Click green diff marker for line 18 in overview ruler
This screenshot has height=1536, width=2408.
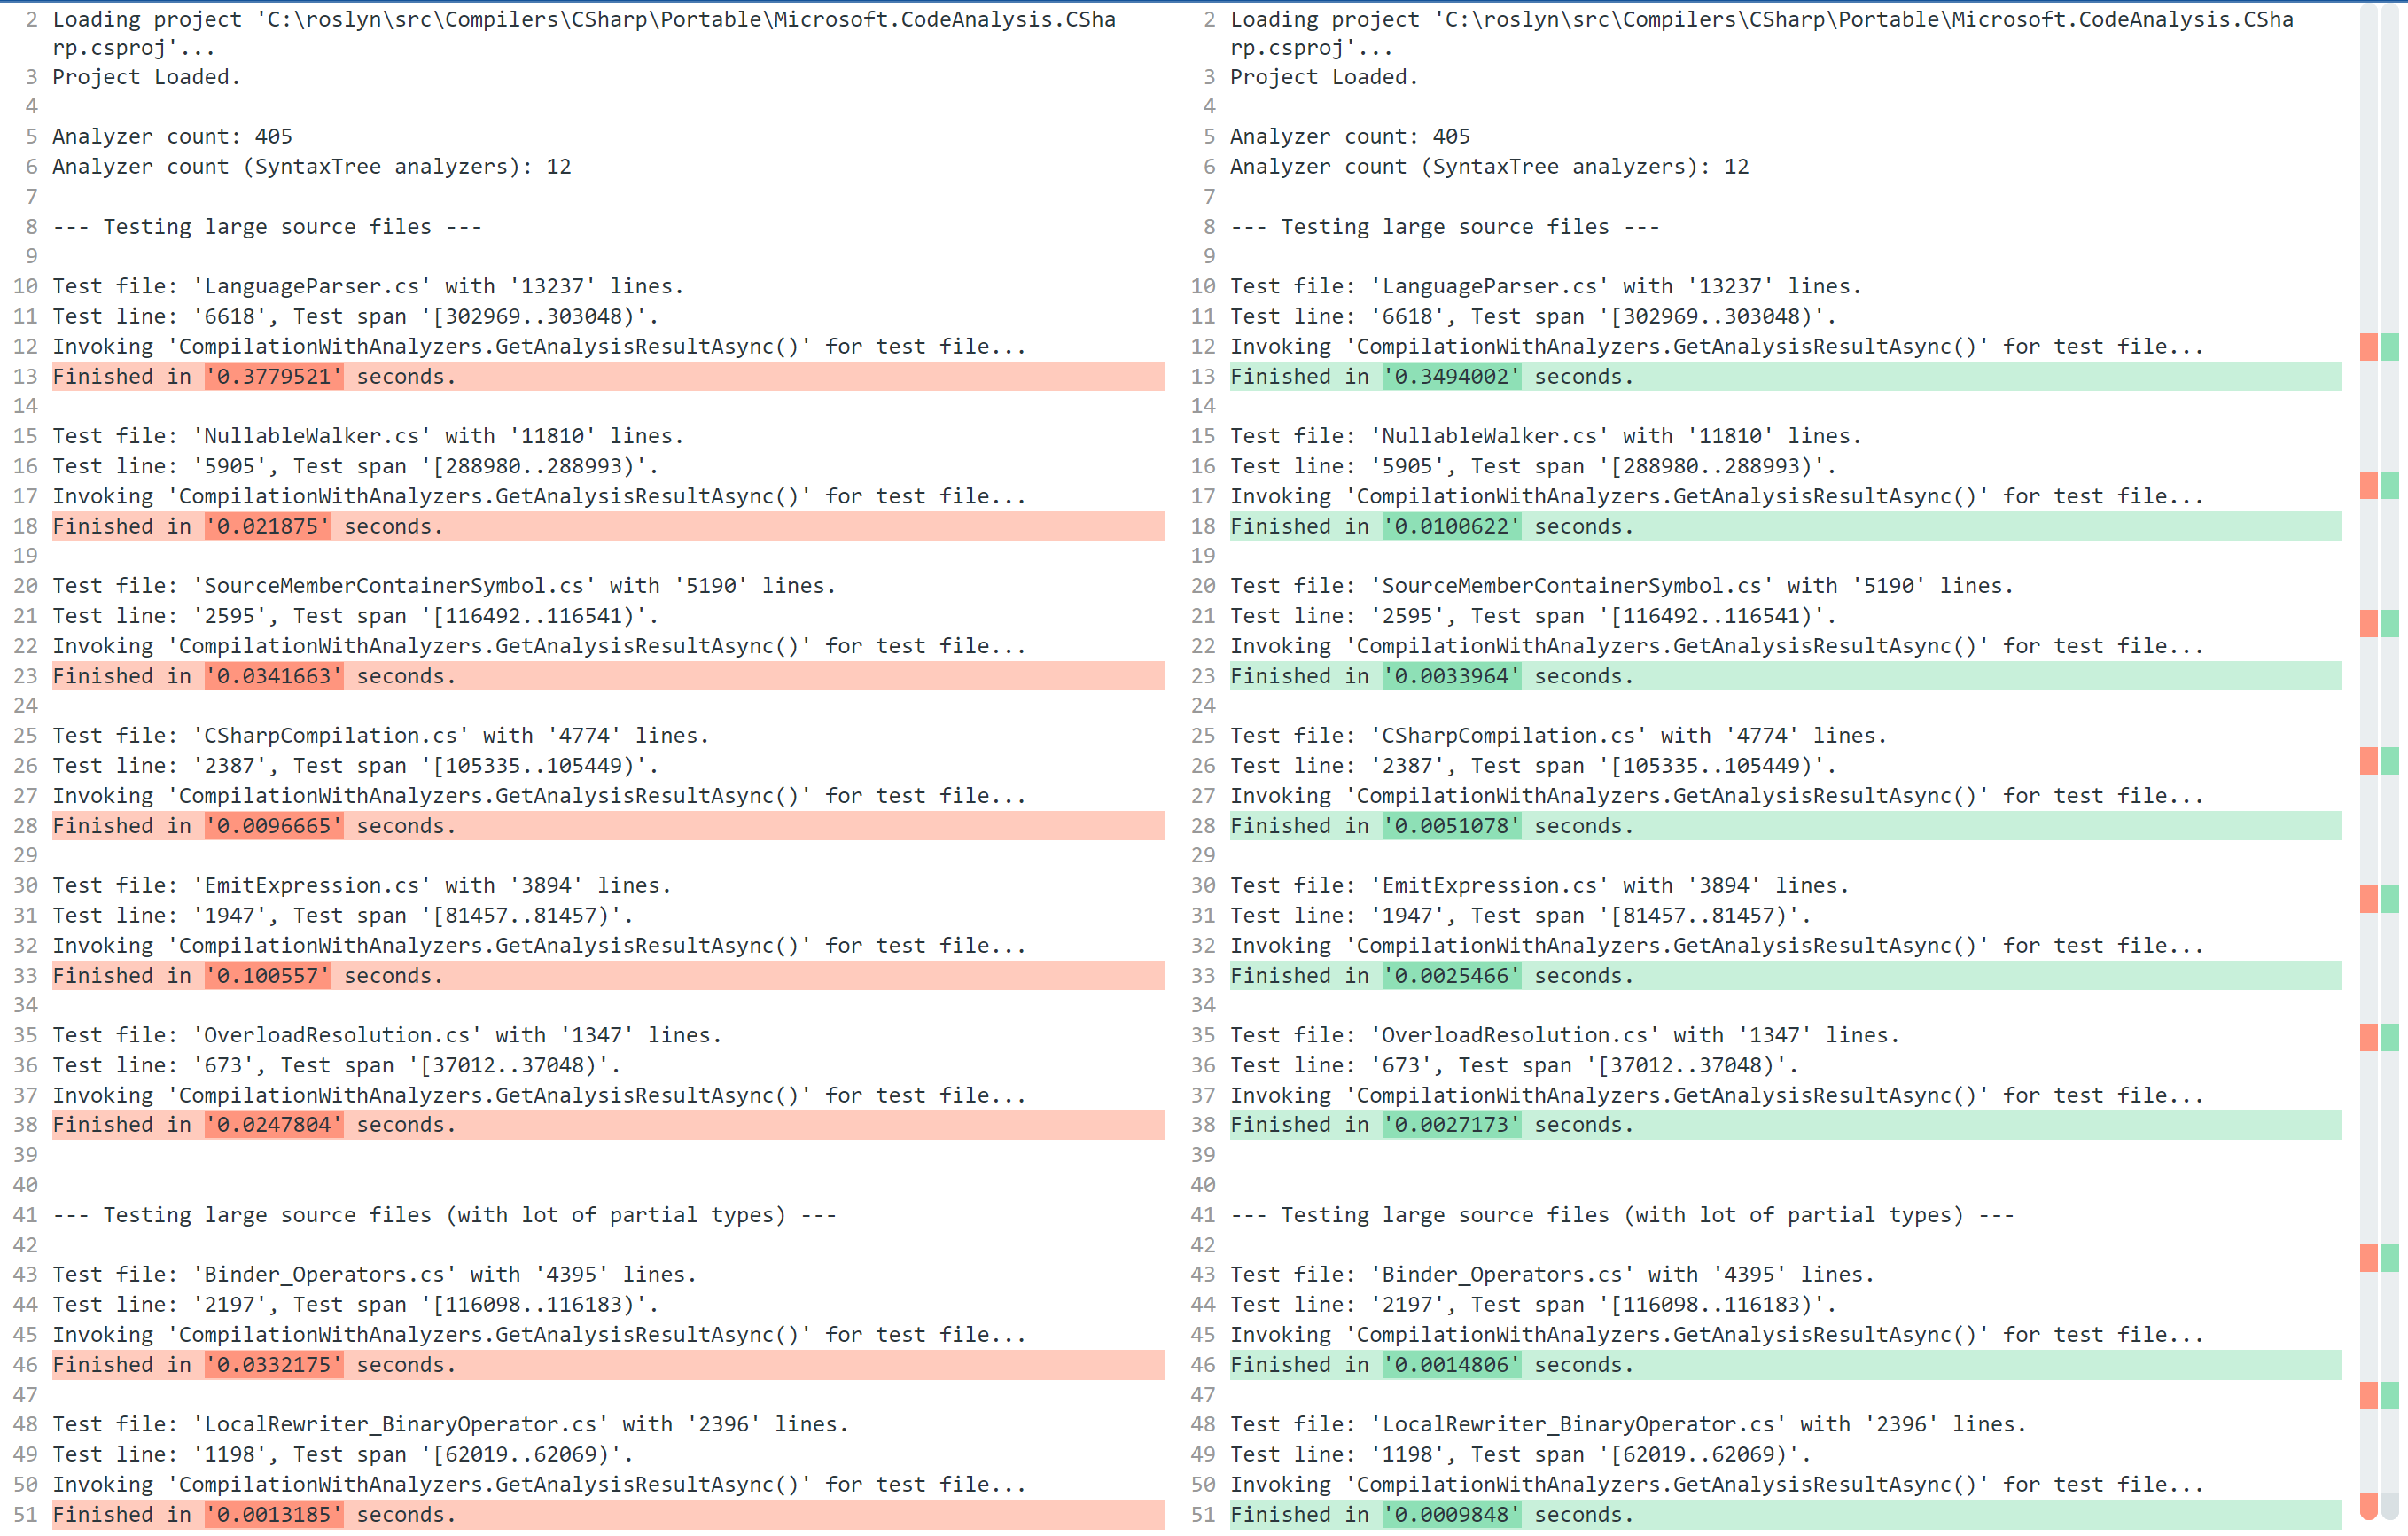(x=2390, y=485)
